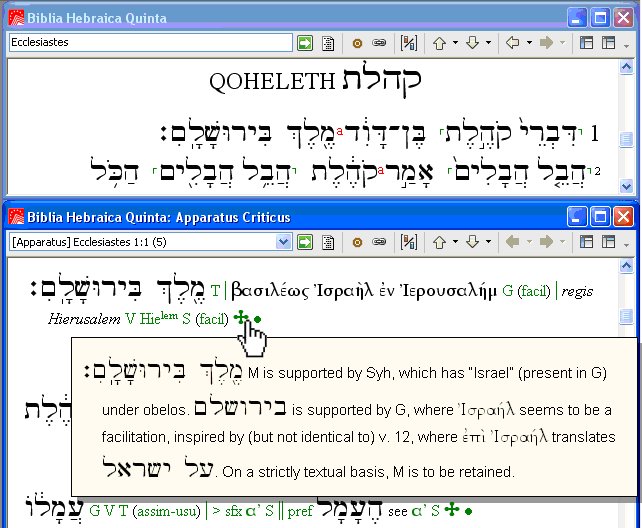Click the up arrow in the top window toolbar
This screenshot has height=528, width=642.
pos(439,43)
